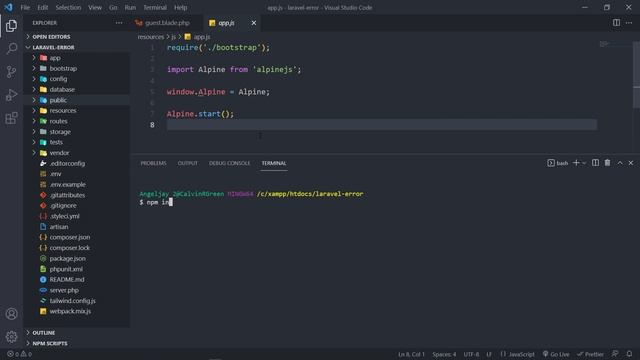640x360 pixels.
Task: Open the Edit menu
Action: click(x=42, y=7)
